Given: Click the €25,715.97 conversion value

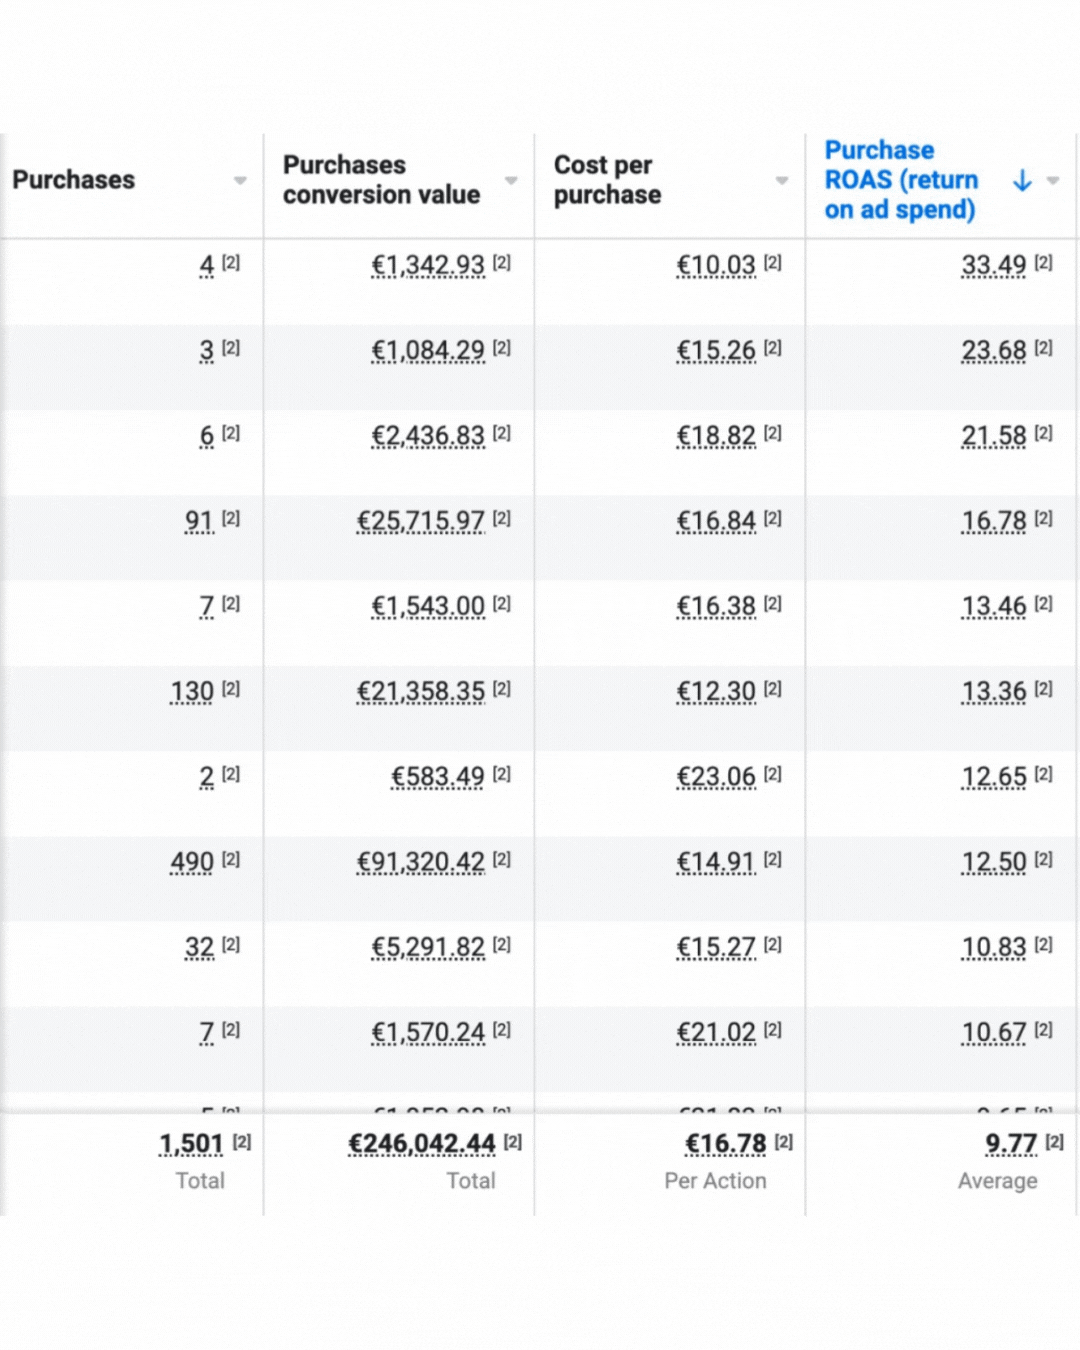Looking at the screenshot, I should pos(421,521).
